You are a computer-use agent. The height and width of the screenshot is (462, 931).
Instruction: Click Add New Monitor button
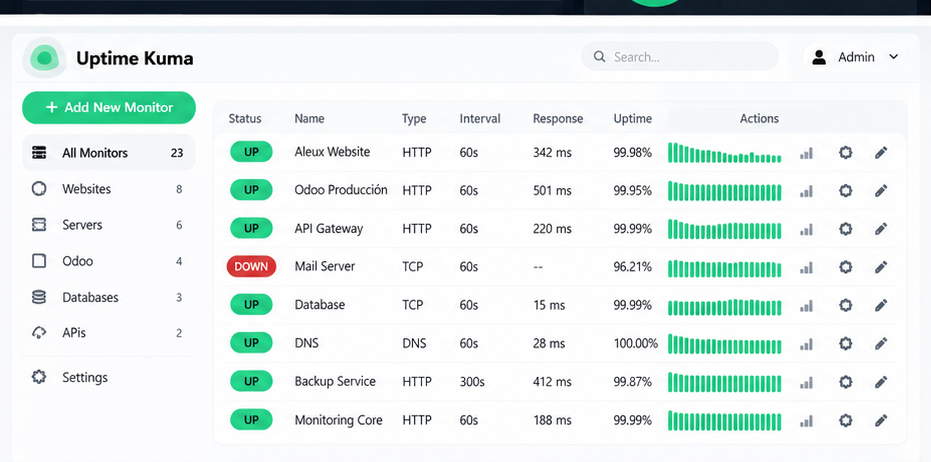[x=109, y=107]
